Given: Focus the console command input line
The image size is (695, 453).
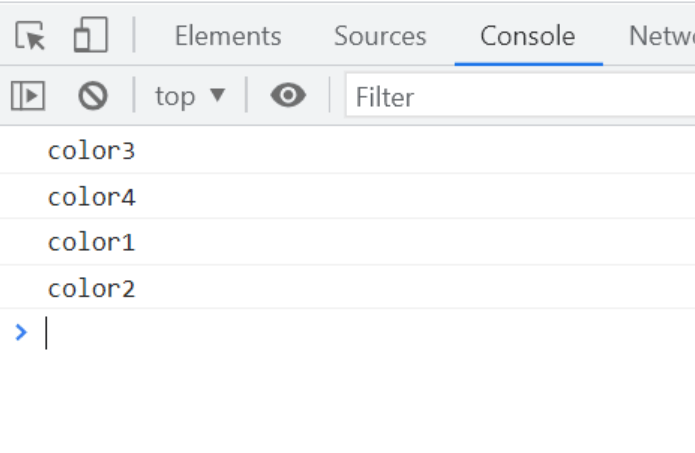Looking at the screenshot, I should click(x=300, y=333).
